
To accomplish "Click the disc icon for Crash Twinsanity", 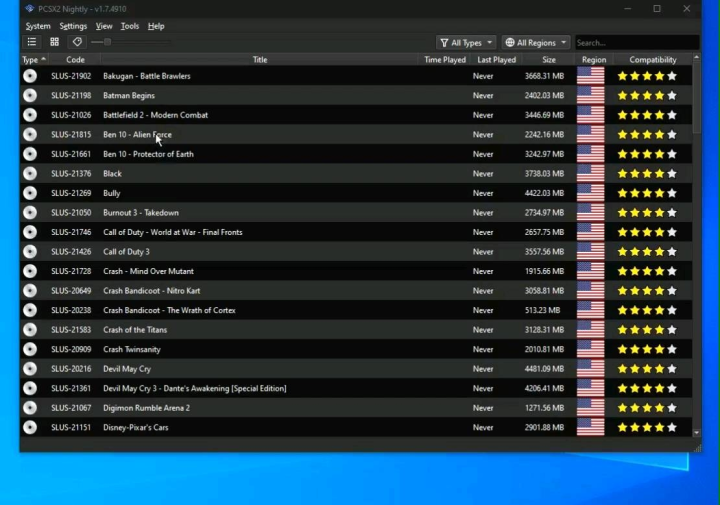I will tap(30, 350).
